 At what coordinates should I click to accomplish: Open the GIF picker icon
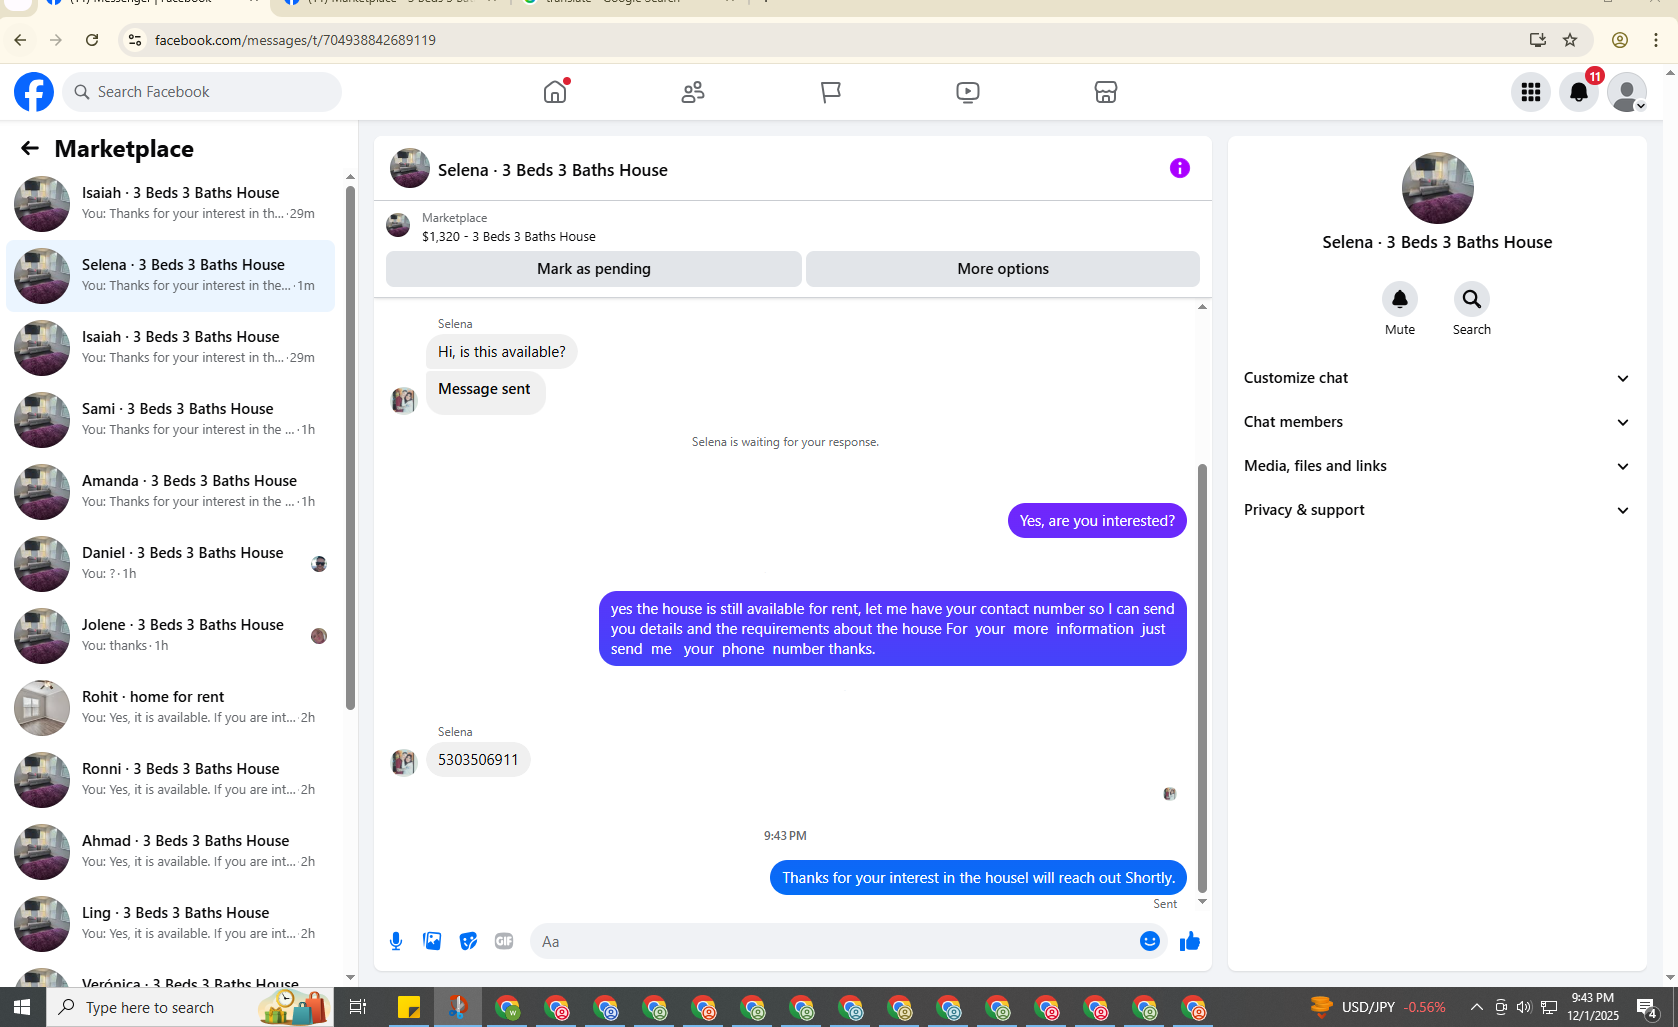(x=504, y=941)
